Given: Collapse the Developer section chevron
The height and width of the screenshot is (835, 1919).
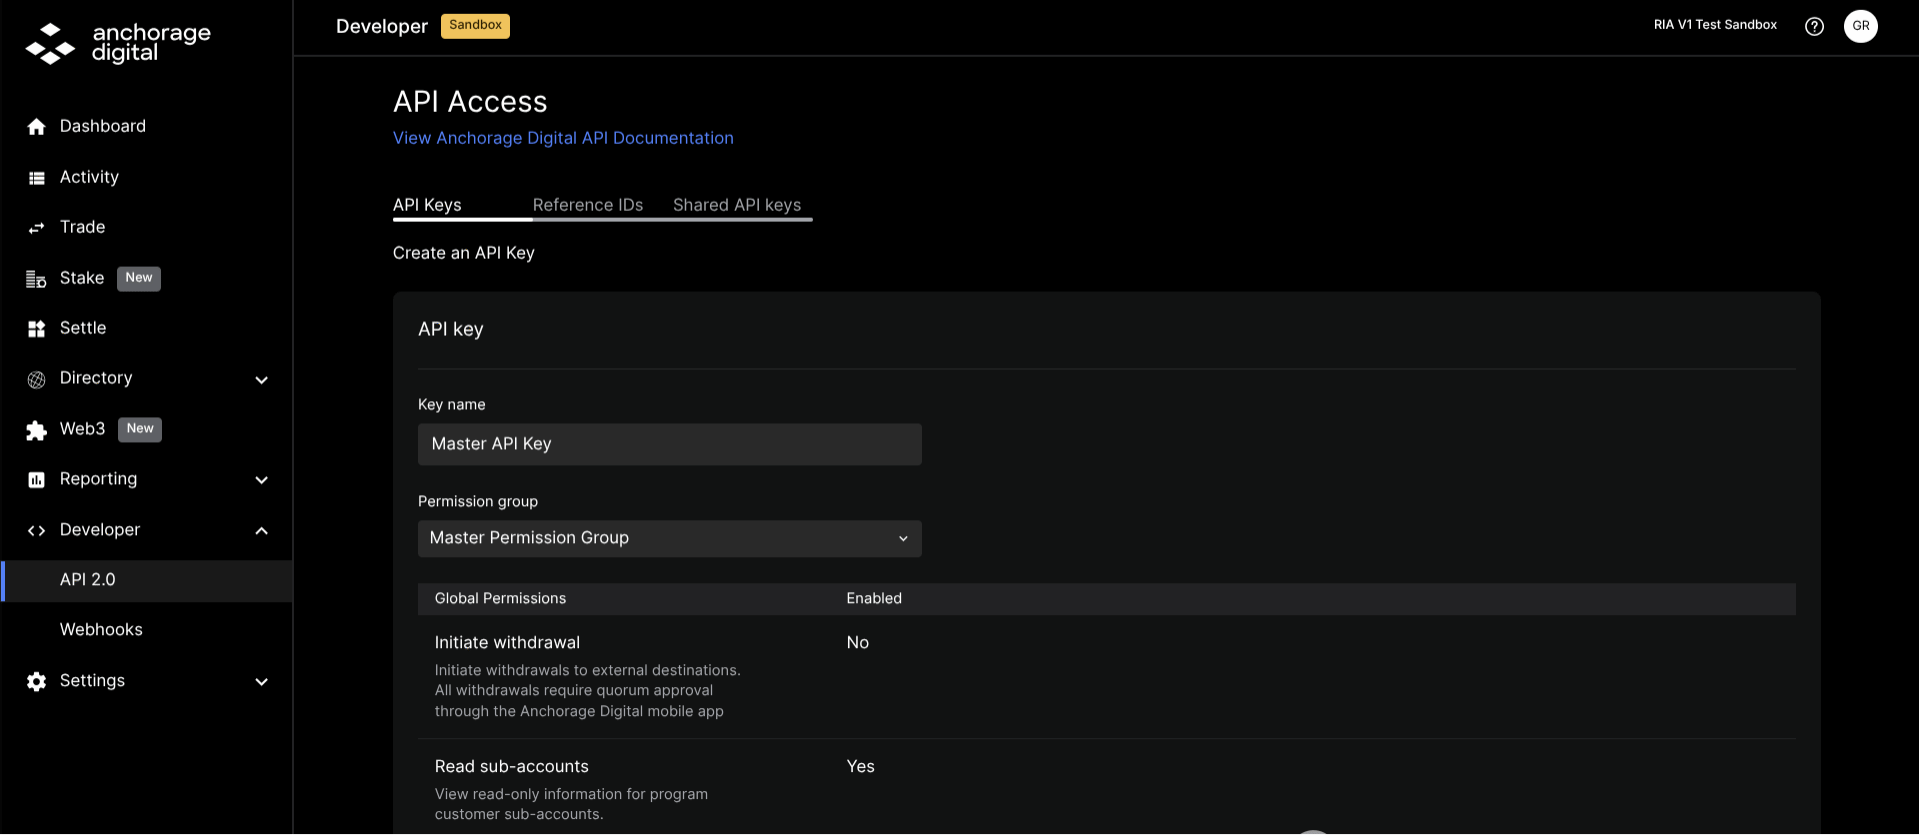Looking at the screenshot, I should 262,531.
